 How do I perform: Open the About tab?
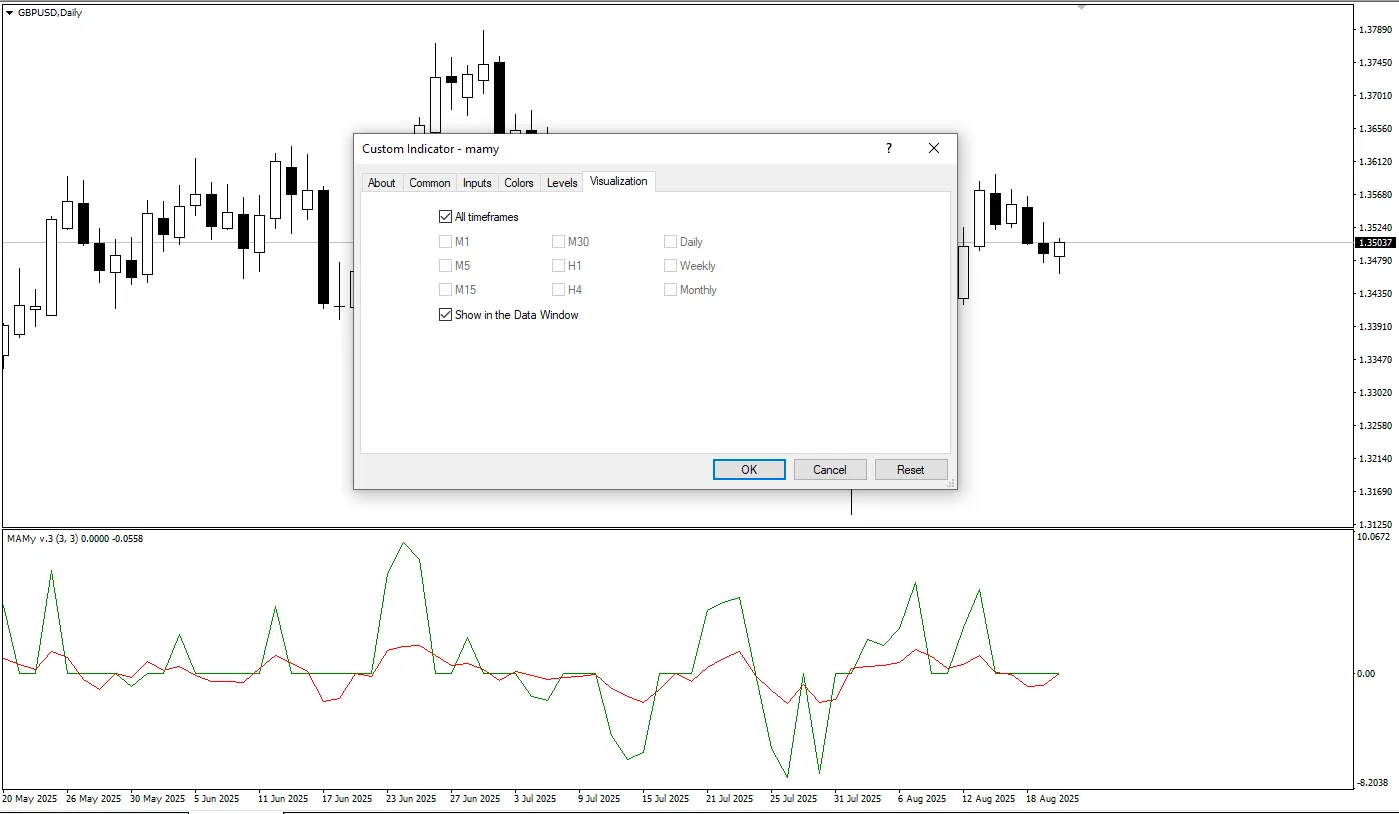[381, 183]
